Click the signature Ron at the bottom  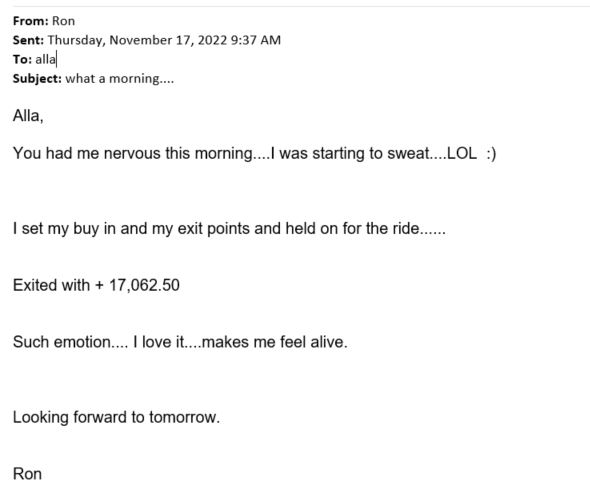[27, 474]
